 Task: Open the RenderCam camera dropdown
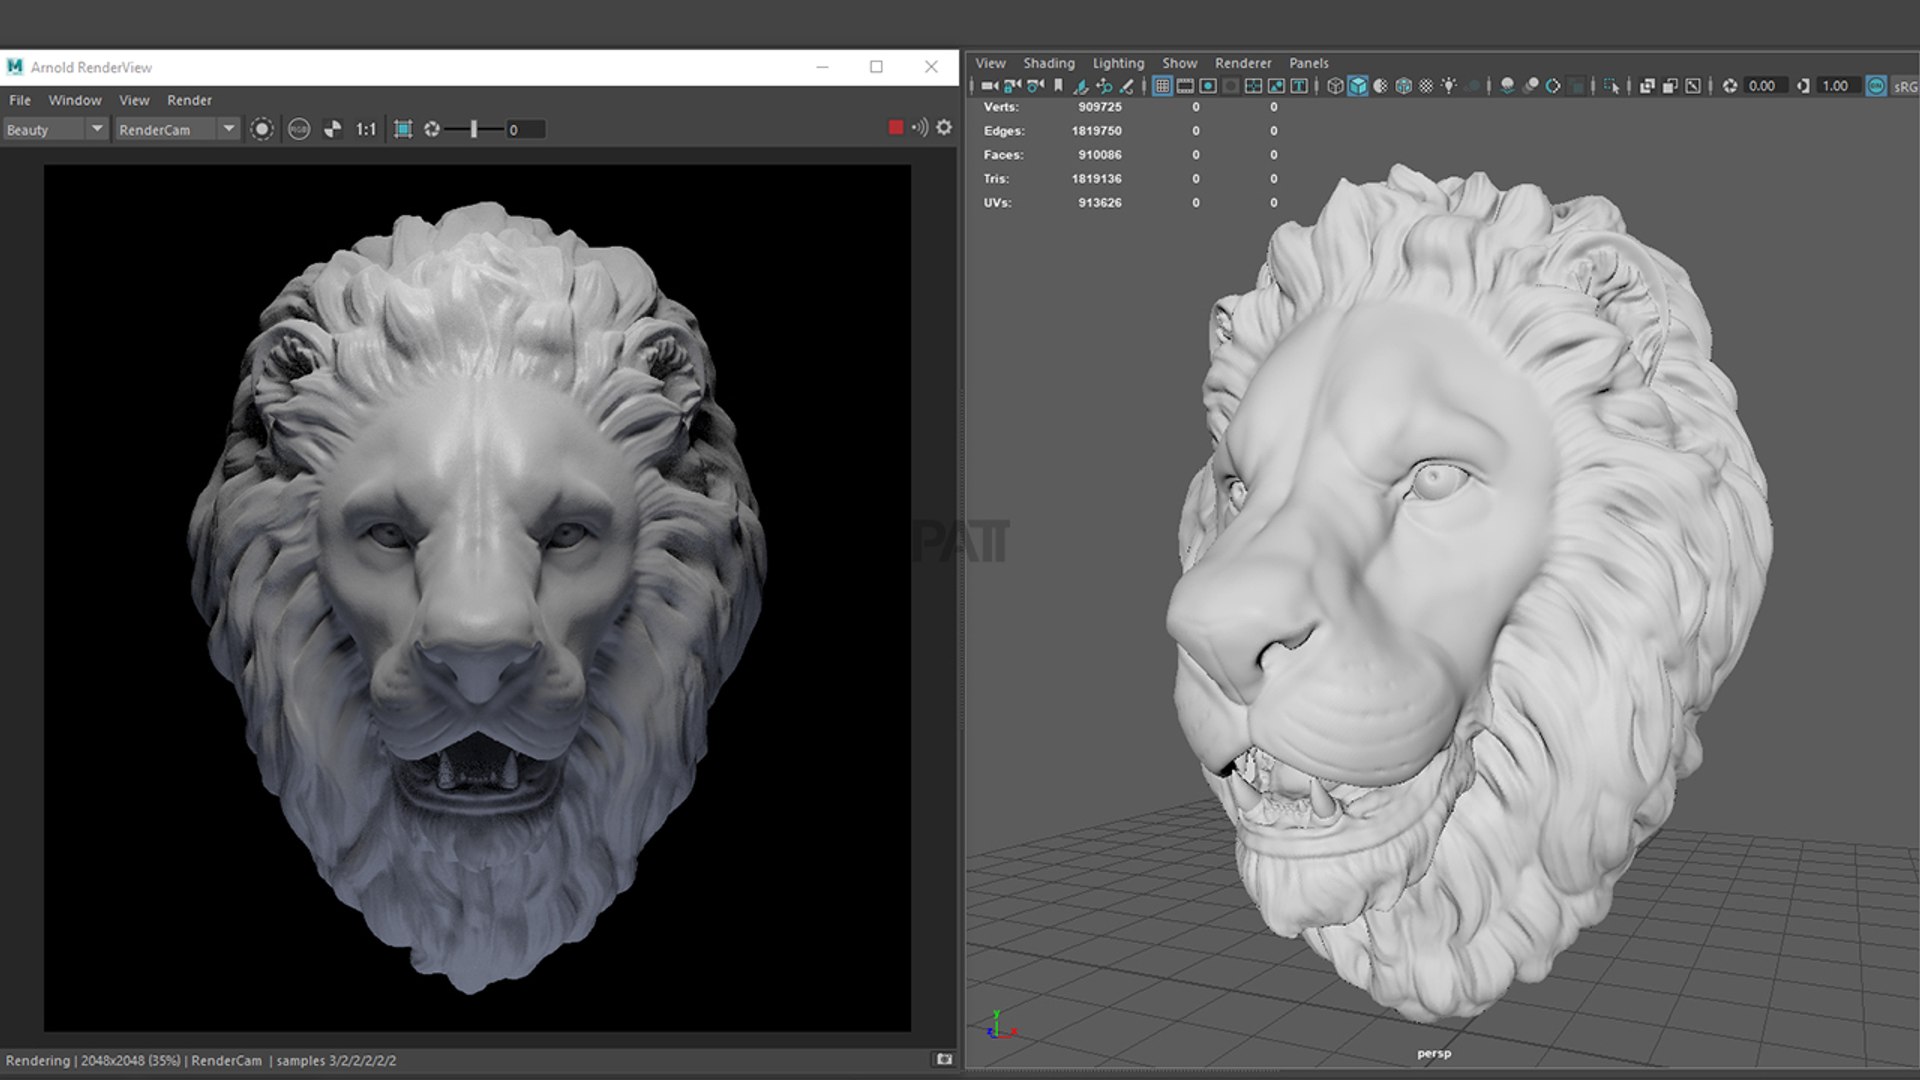[177, 130]
